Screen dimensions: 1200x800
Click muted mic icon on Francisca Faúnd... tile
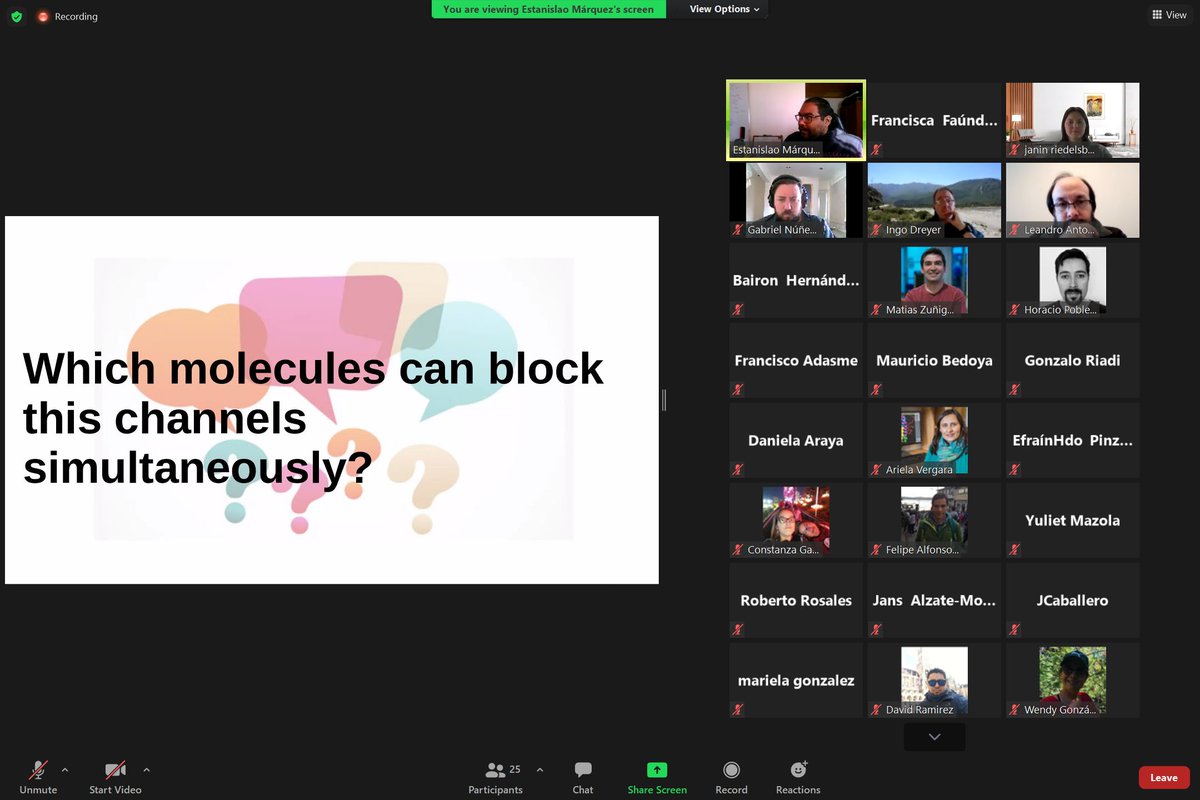click(876, 149)
